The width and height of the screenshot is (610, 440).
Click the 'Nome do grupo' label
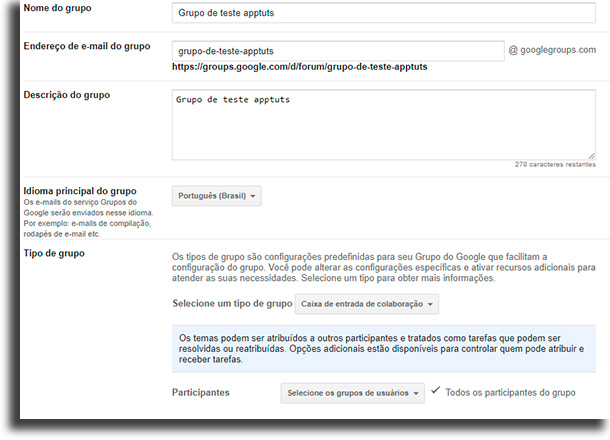point(58,8)
